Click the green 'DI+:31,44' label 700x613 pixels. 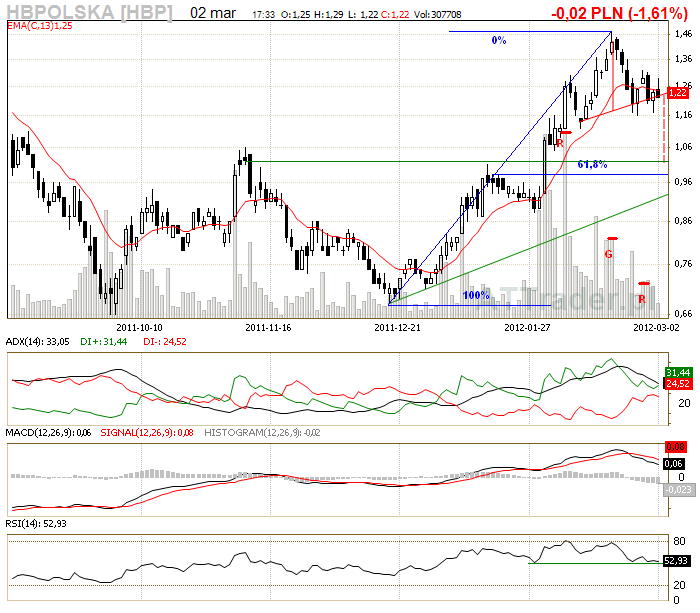pos(104,342)
